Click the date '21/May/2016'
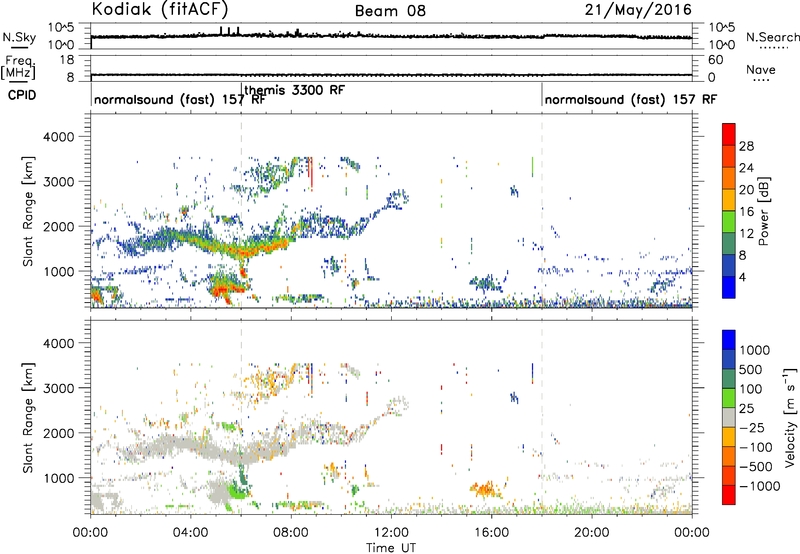 click(638, 10)
